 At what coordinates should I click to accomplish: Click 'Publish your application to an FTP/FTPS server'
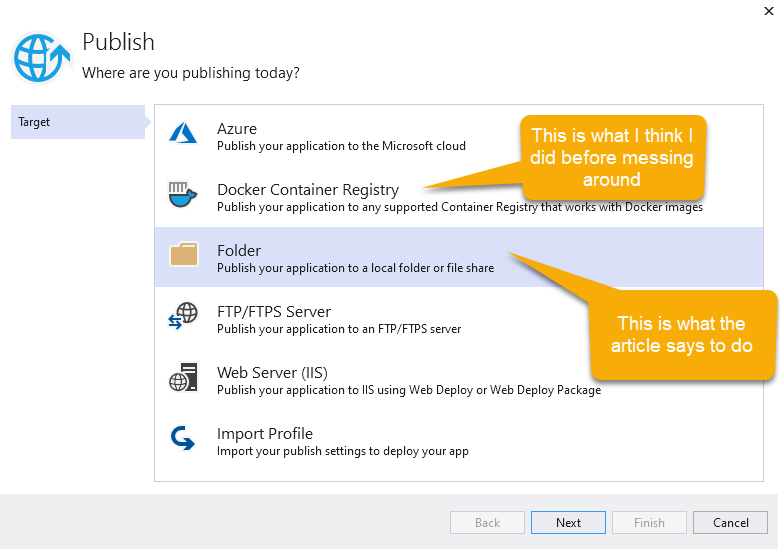[339, 329]
